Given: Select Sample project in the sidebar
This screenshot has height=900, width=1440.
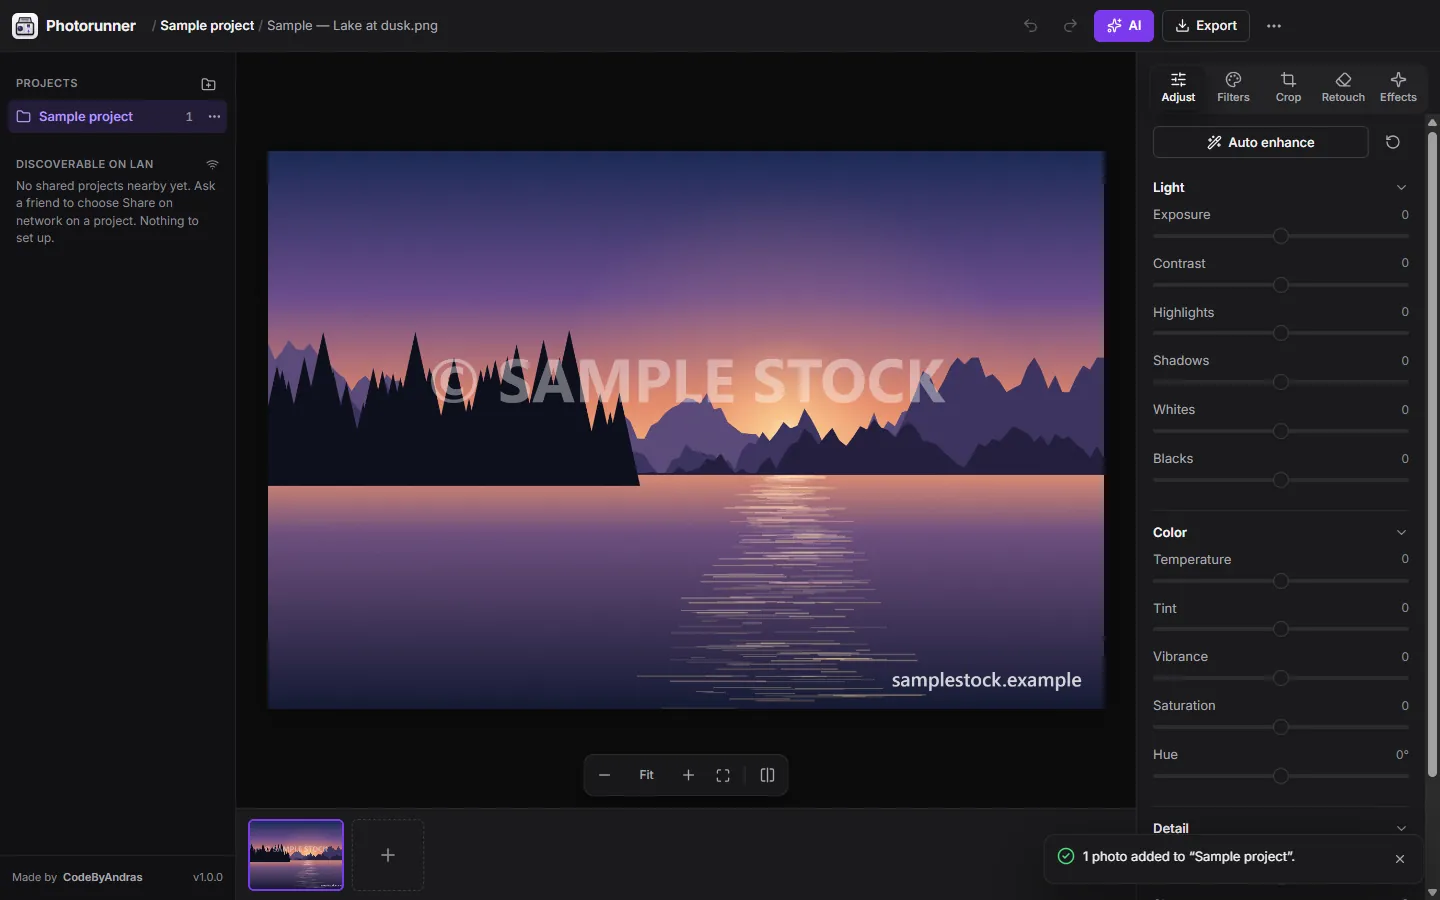Looking at the screenshot, I should point(117,117).
